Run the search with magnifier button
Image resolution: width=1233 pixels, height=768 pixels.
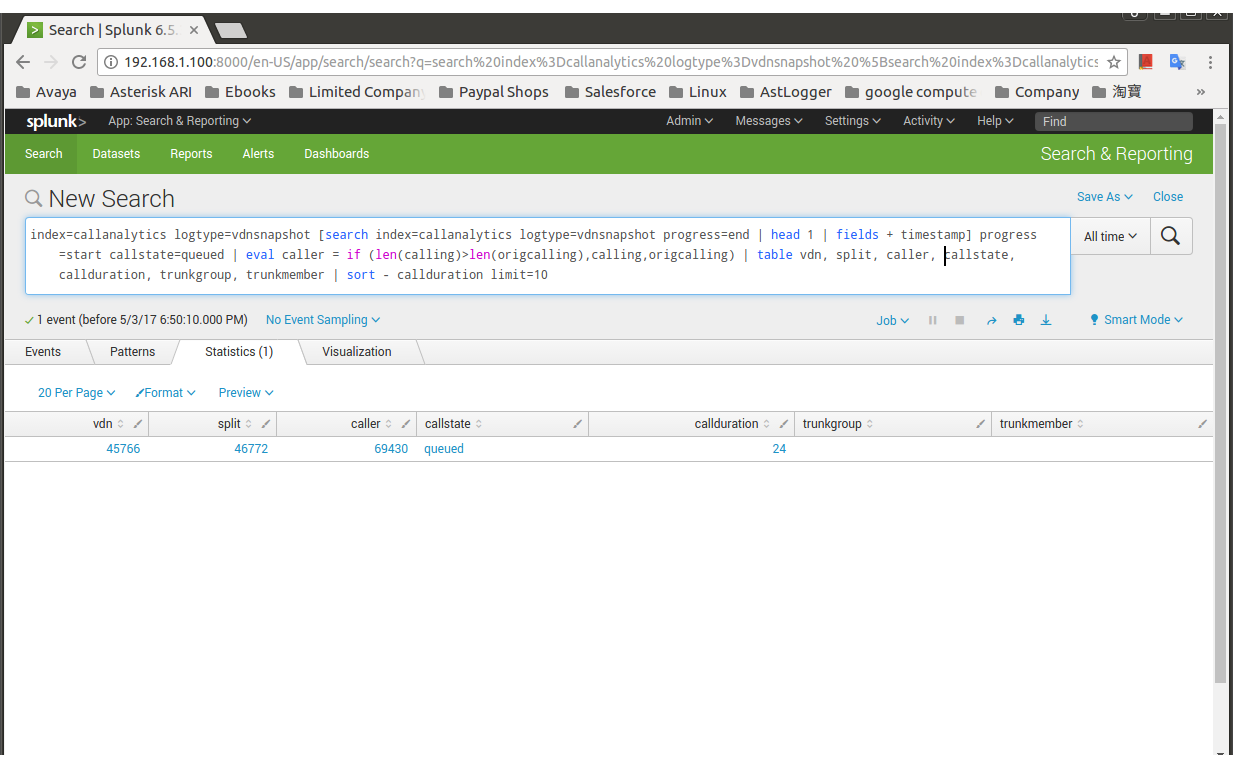pos(1171,236)
